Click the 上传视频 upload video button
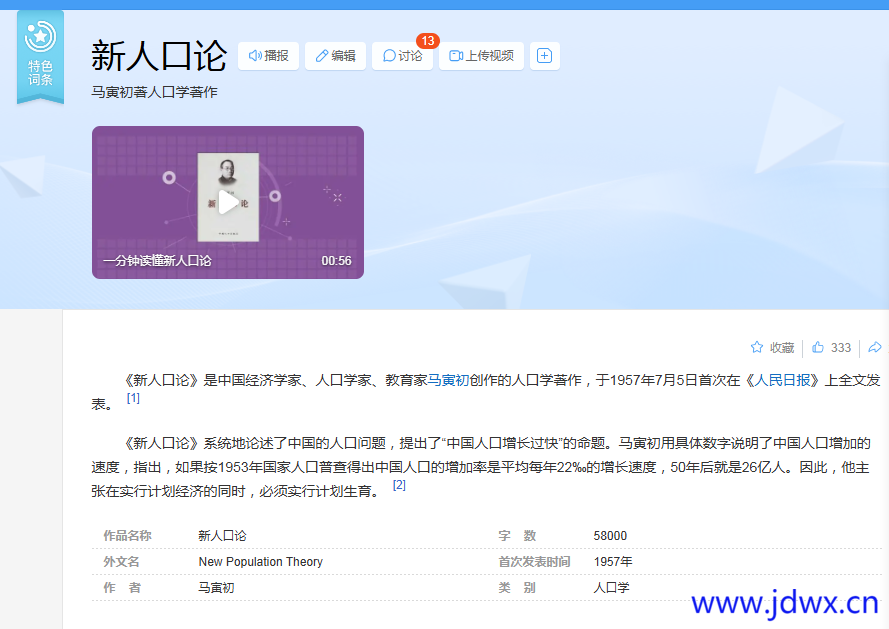This screenshot has height=629, width=889. (481, 56)
